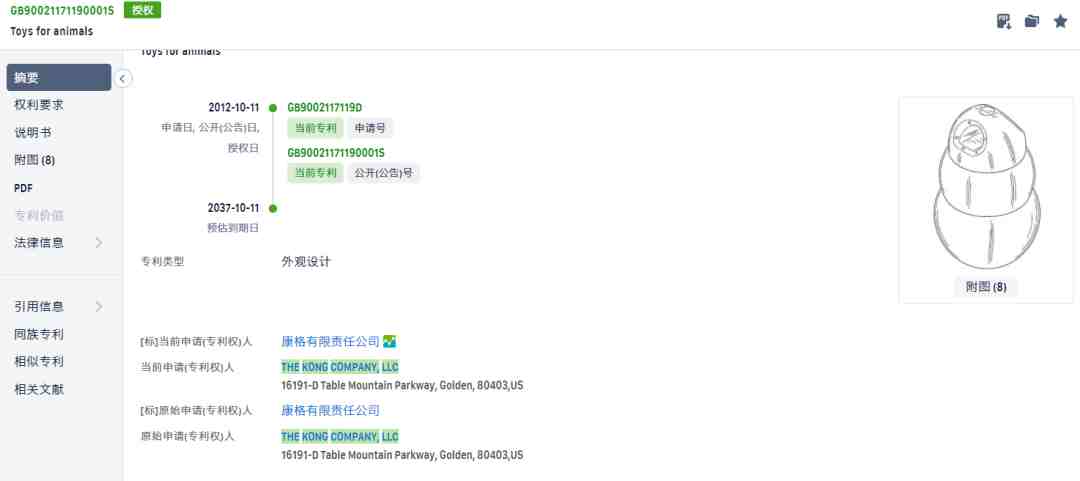The height and width of the screenshot is (481, 1080).
Task: Star this patent as a favorite
Action: pyautogui.click(x=1060, y=21)
